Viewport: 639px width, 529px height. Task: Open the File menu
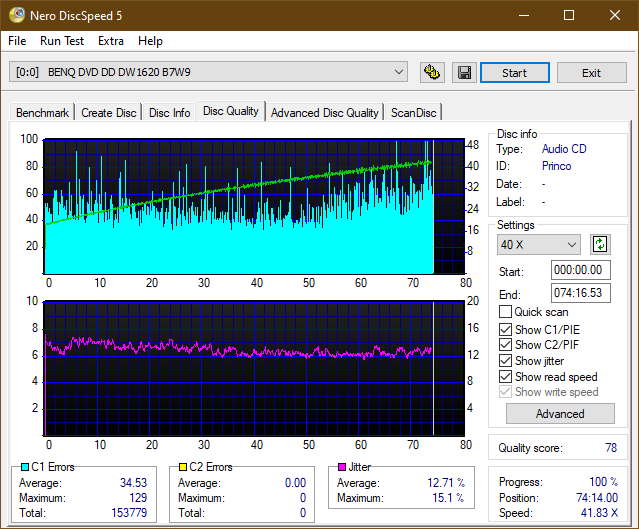17,41
